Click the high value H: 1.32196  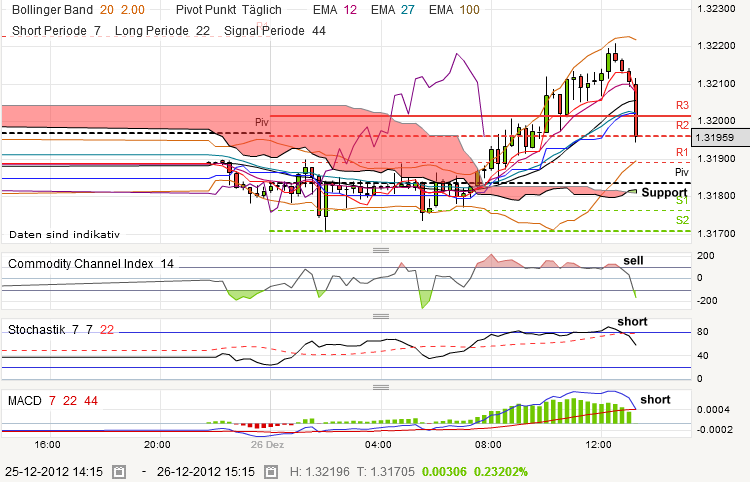click(320, 472)
